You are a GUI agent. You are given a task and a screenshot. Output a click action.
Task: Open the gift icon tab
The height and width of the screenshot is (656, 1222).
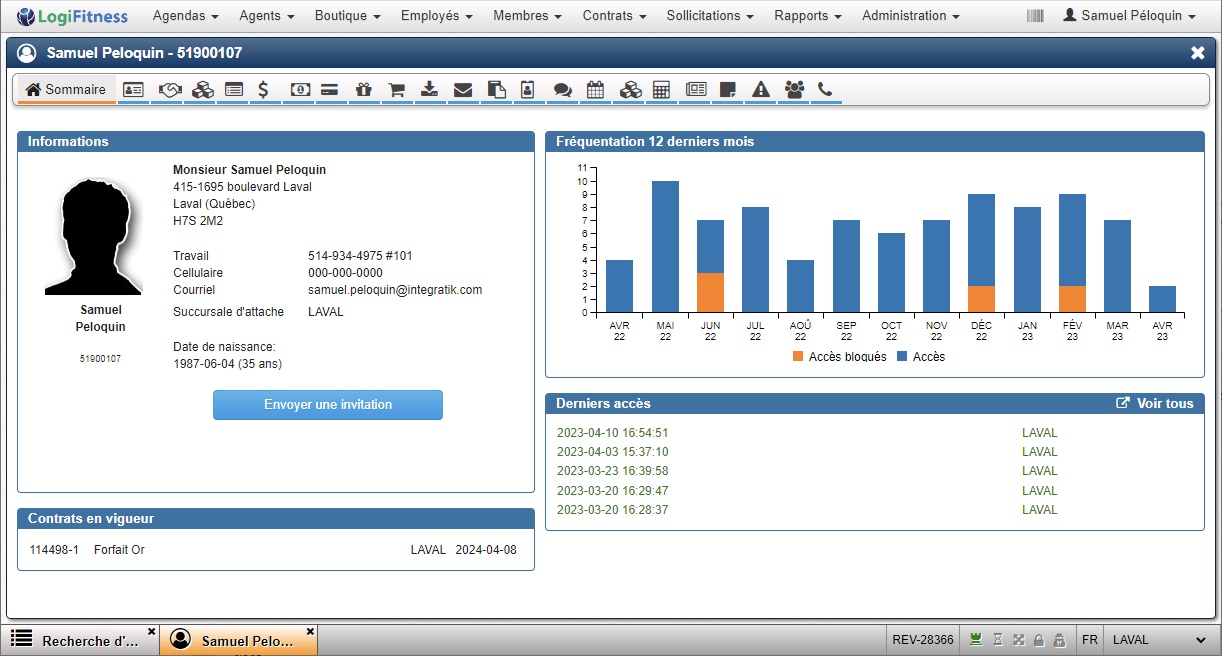362,90
